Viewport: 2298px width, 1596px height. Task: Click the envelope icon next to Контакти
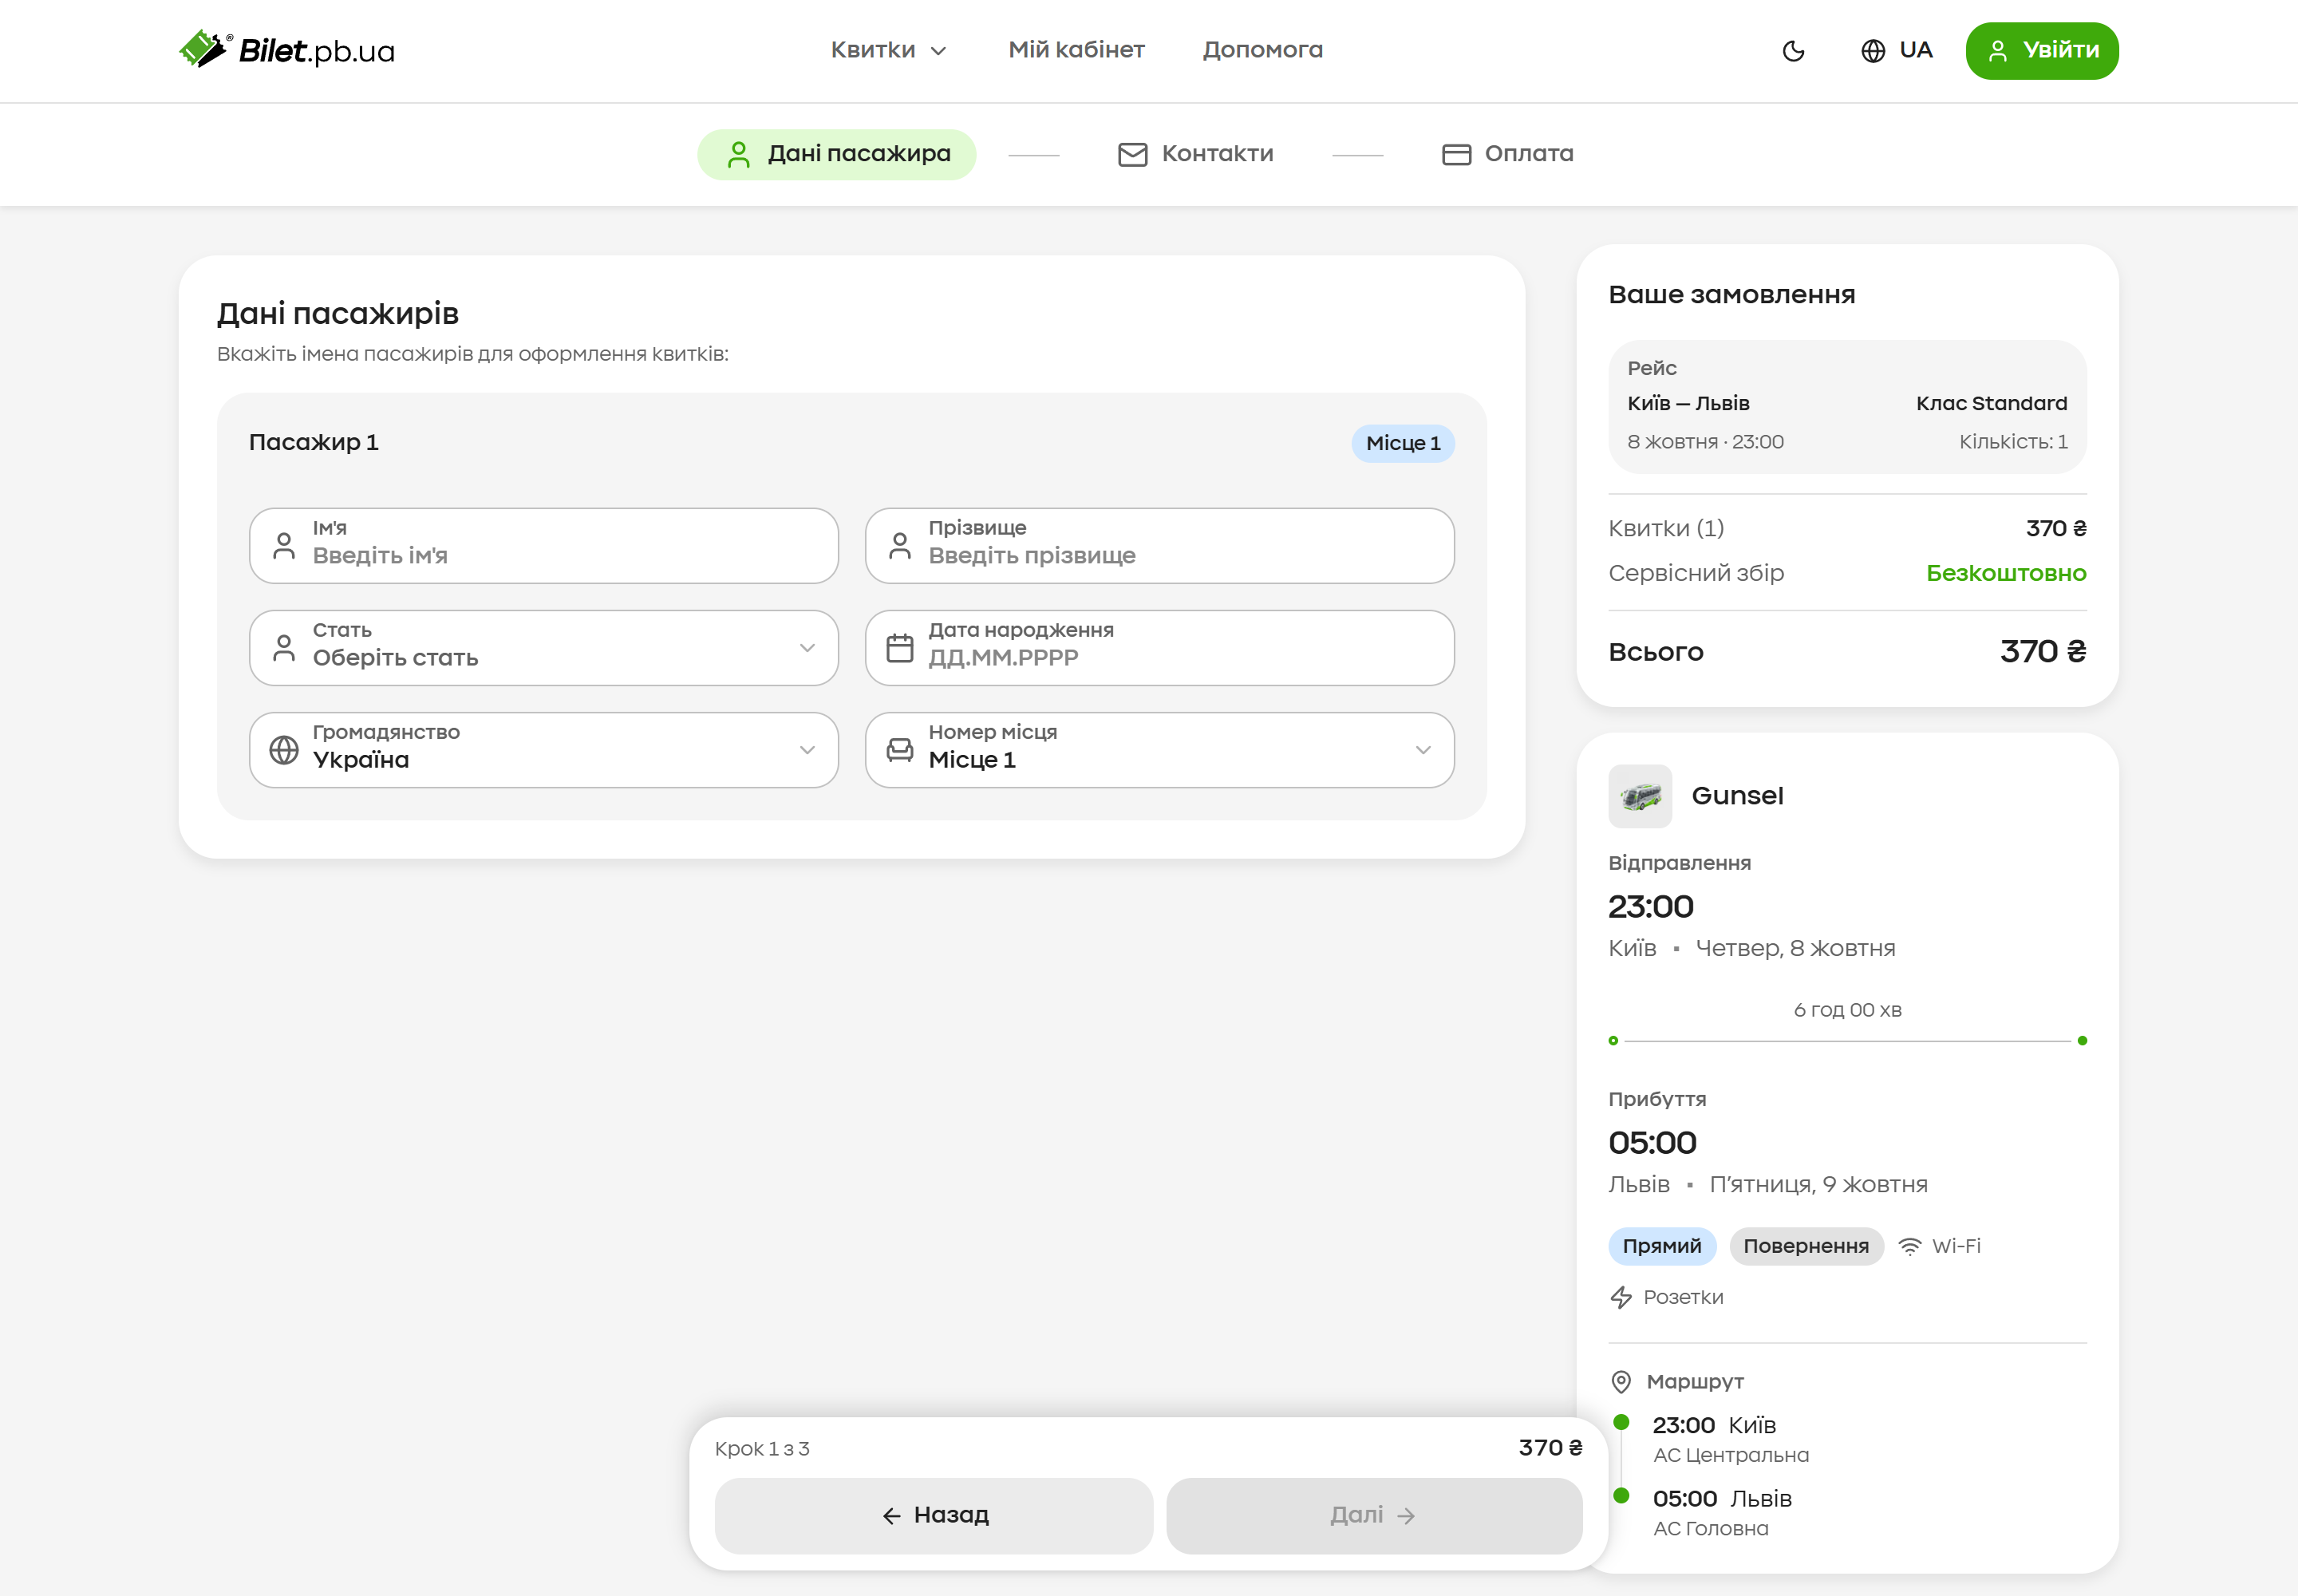pyautogui.click(x=1132, y=154)
